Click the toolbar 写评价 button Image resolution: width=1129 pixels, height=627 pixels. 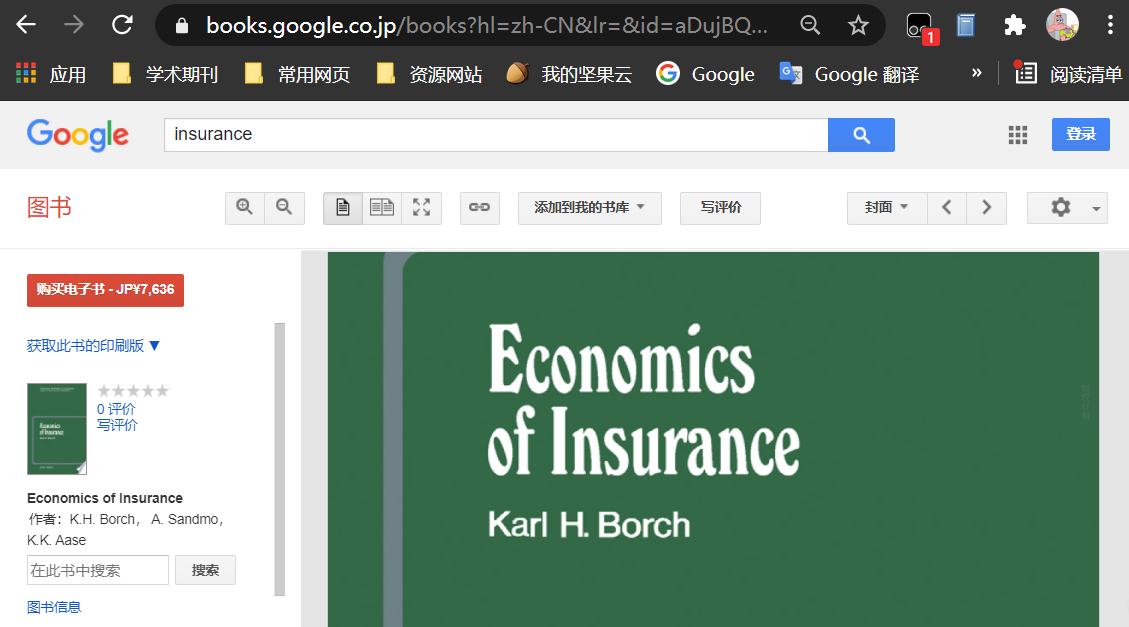coord(720,208)
